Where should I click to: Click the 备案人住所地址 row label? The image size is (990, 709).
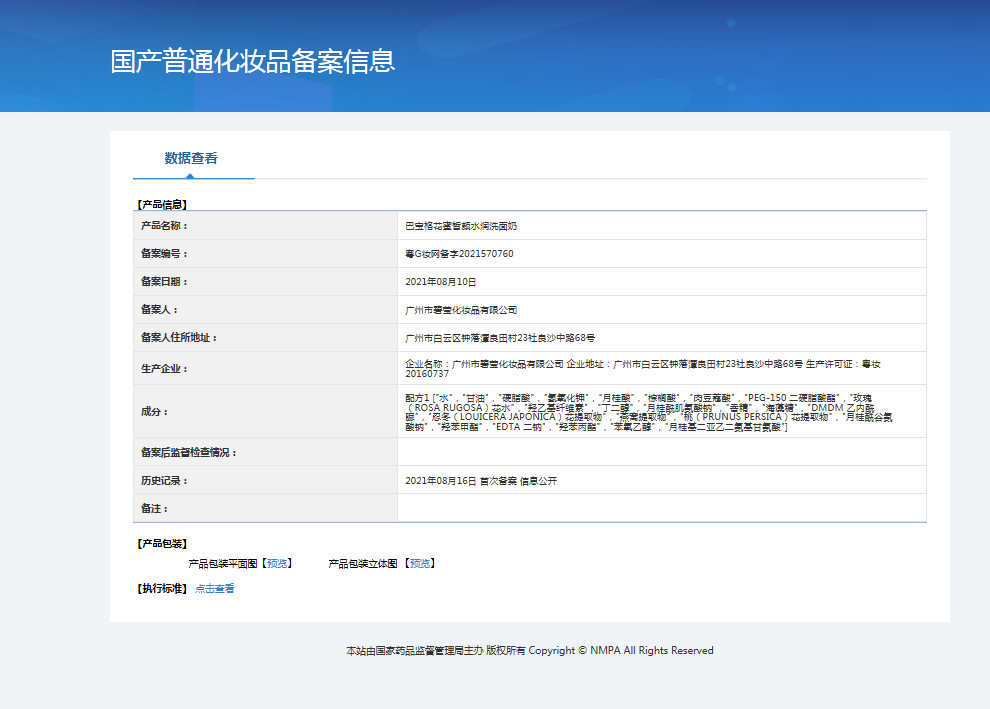point(179,338)
